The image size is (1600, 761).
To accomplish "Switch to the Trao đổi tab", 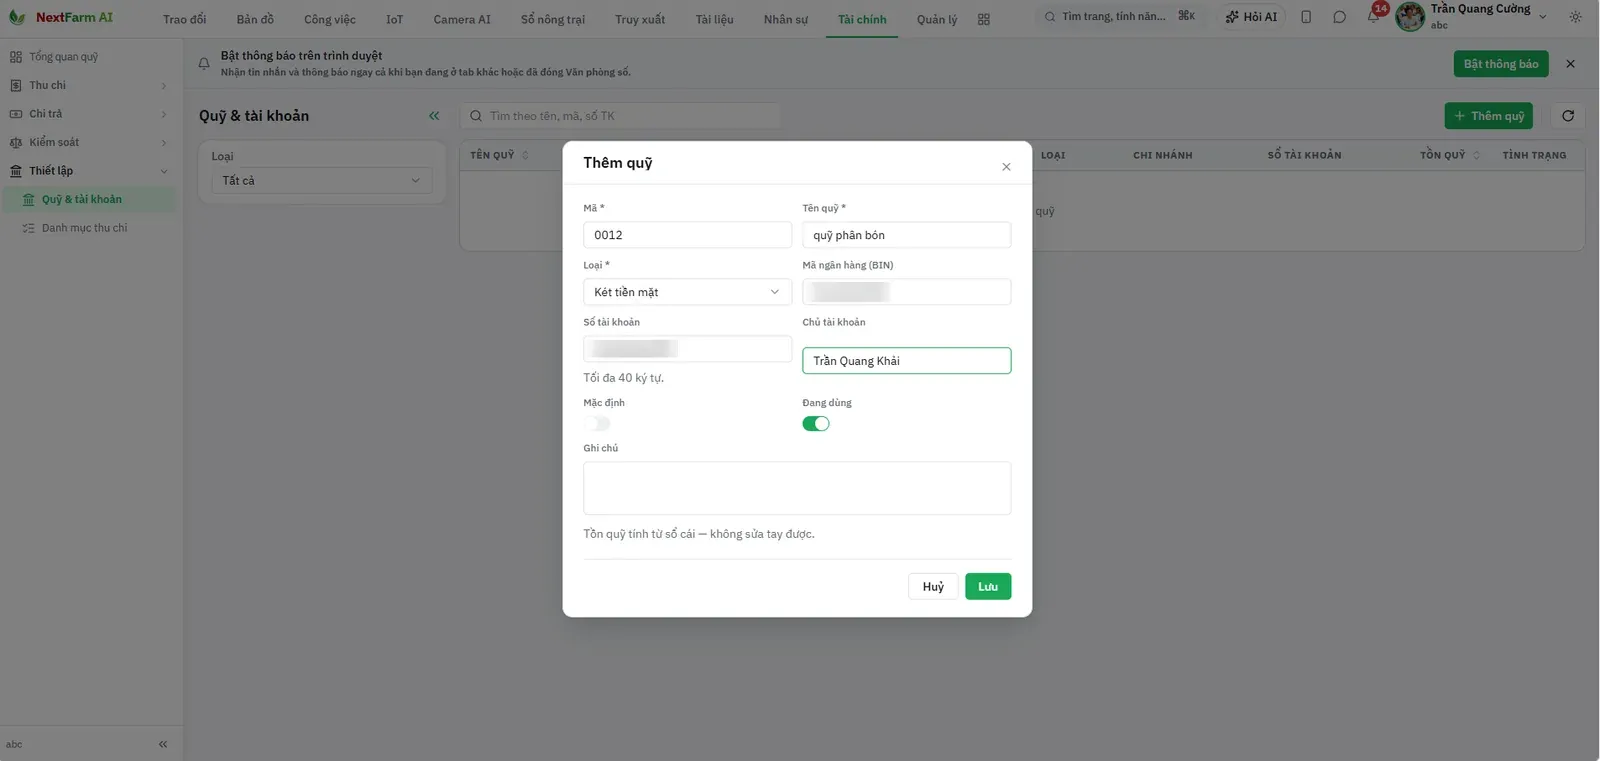I will pyautogui.click(x=185, y=19).
